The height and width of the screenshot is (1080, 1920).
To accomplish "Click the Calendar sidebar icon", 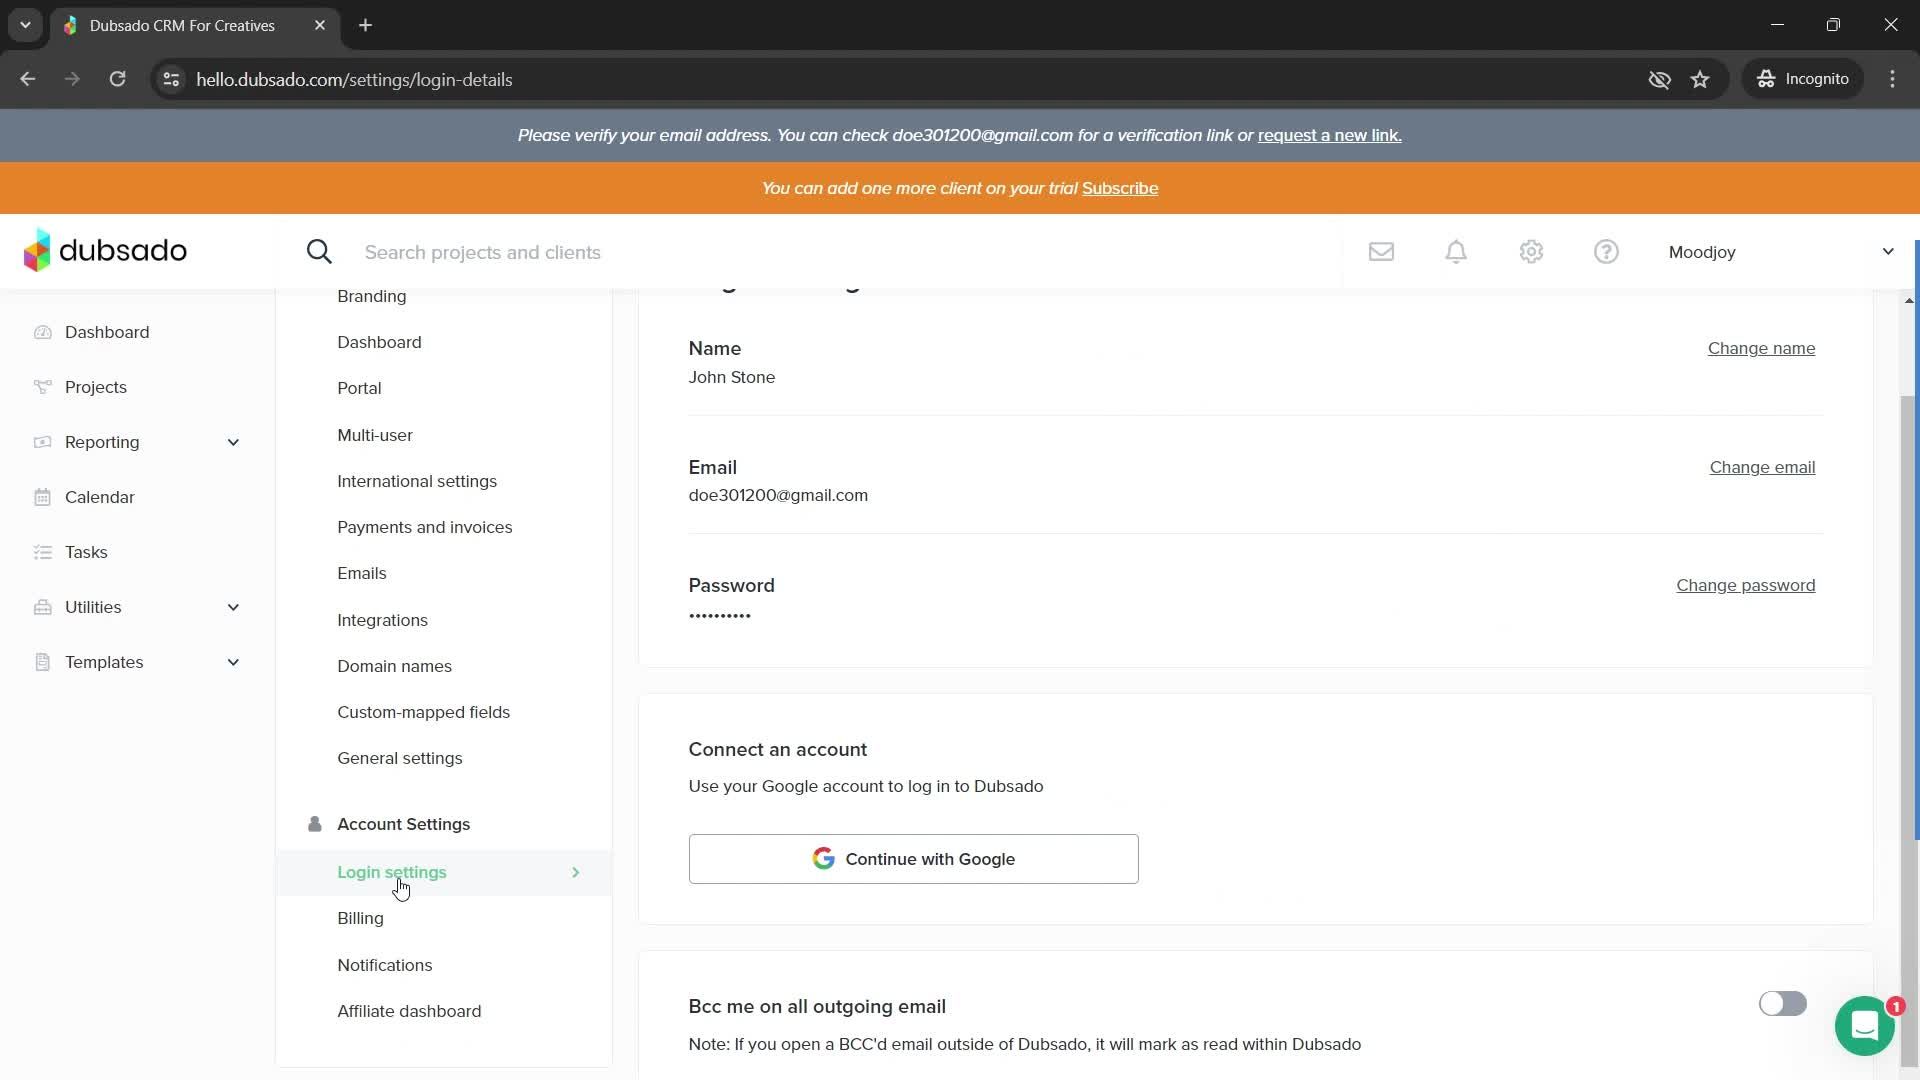I will (x=42, y=497).
